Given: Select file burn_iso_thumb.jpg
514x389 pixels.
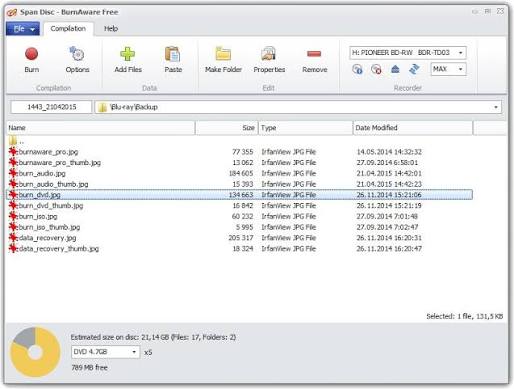Looking at the screenshot, I should (x=49, y=227).
